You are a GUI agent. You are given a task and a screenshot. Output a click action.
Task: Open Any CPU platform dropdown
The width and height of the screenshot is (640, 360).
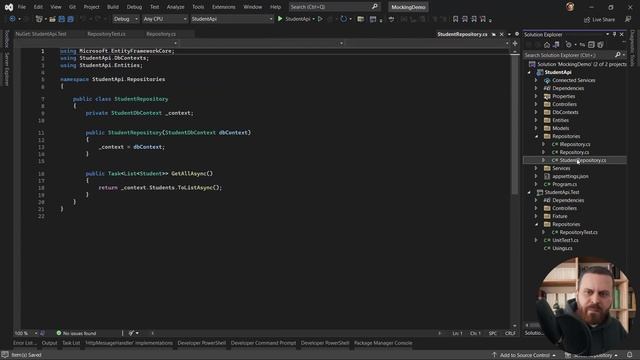[165, 19]
